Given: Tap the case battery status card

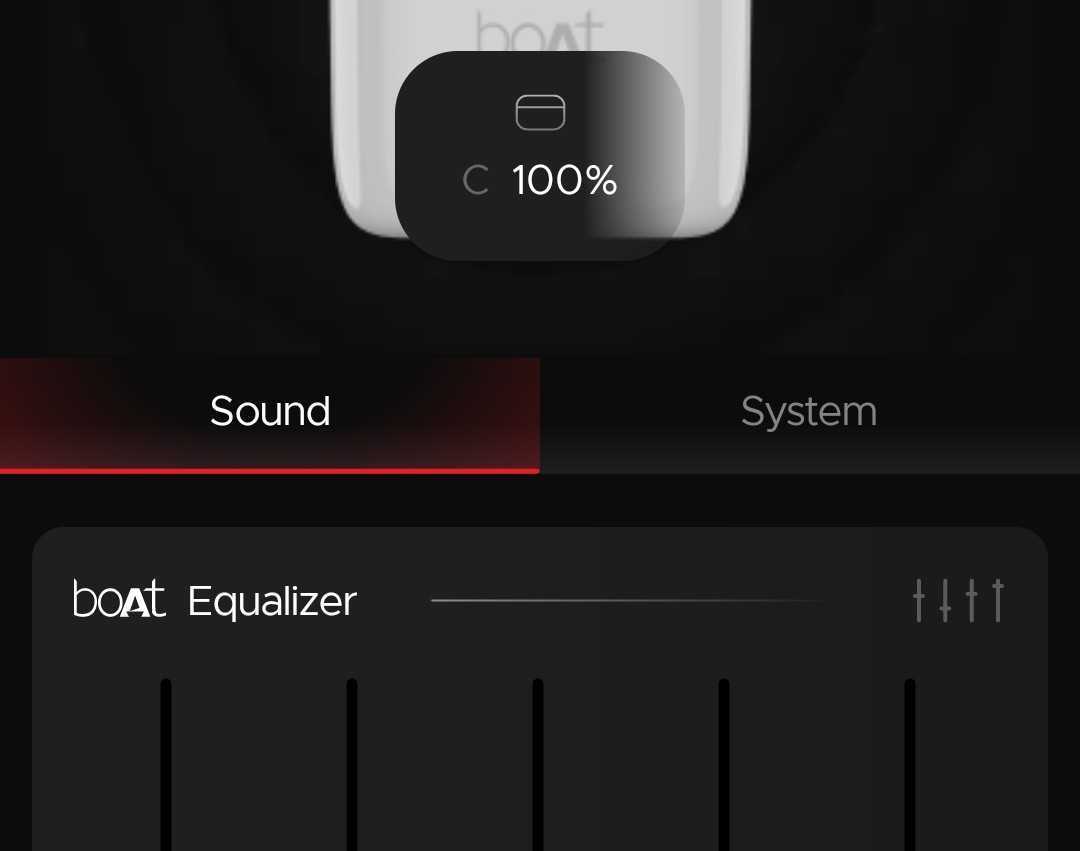Looking at the screenshot, I should (540, 156).
